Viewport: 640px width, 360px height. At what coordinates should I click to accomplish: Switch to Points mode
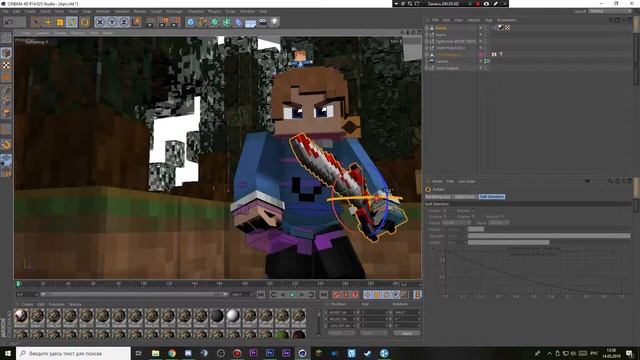(x=6, y=89)
